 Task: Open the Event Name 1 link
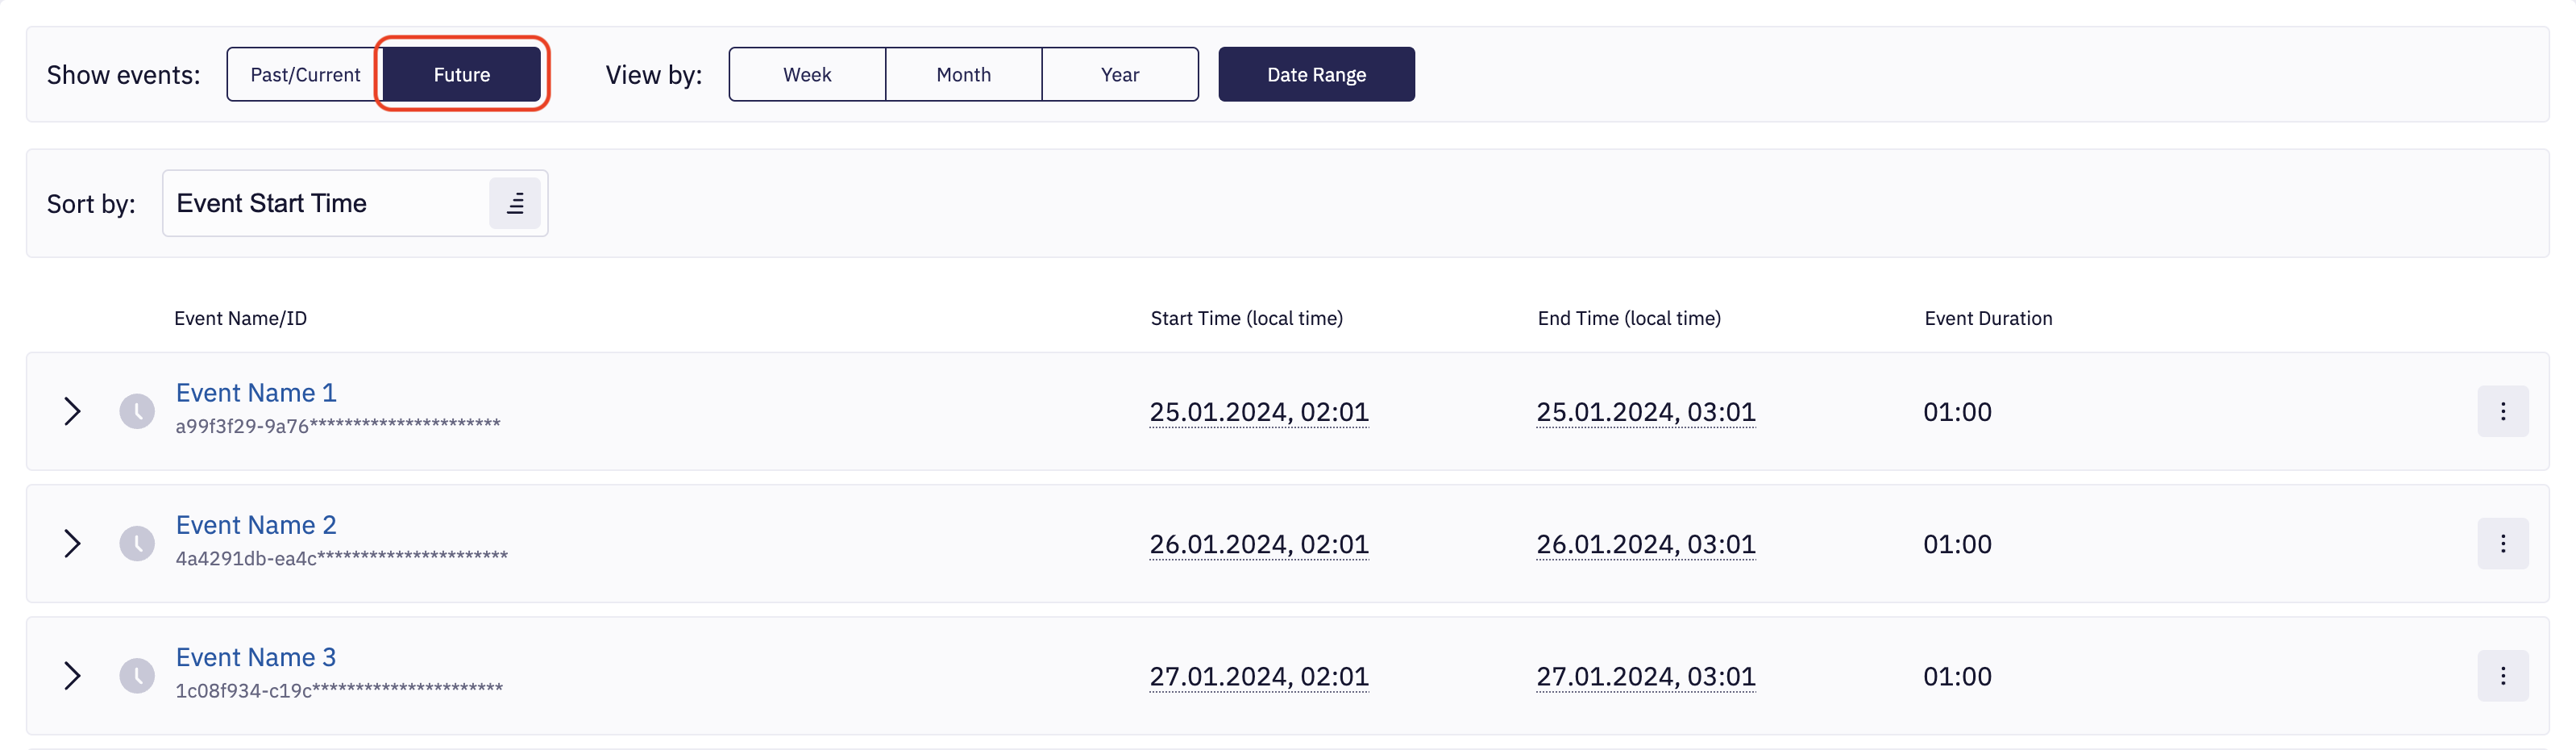pos(256,393)
